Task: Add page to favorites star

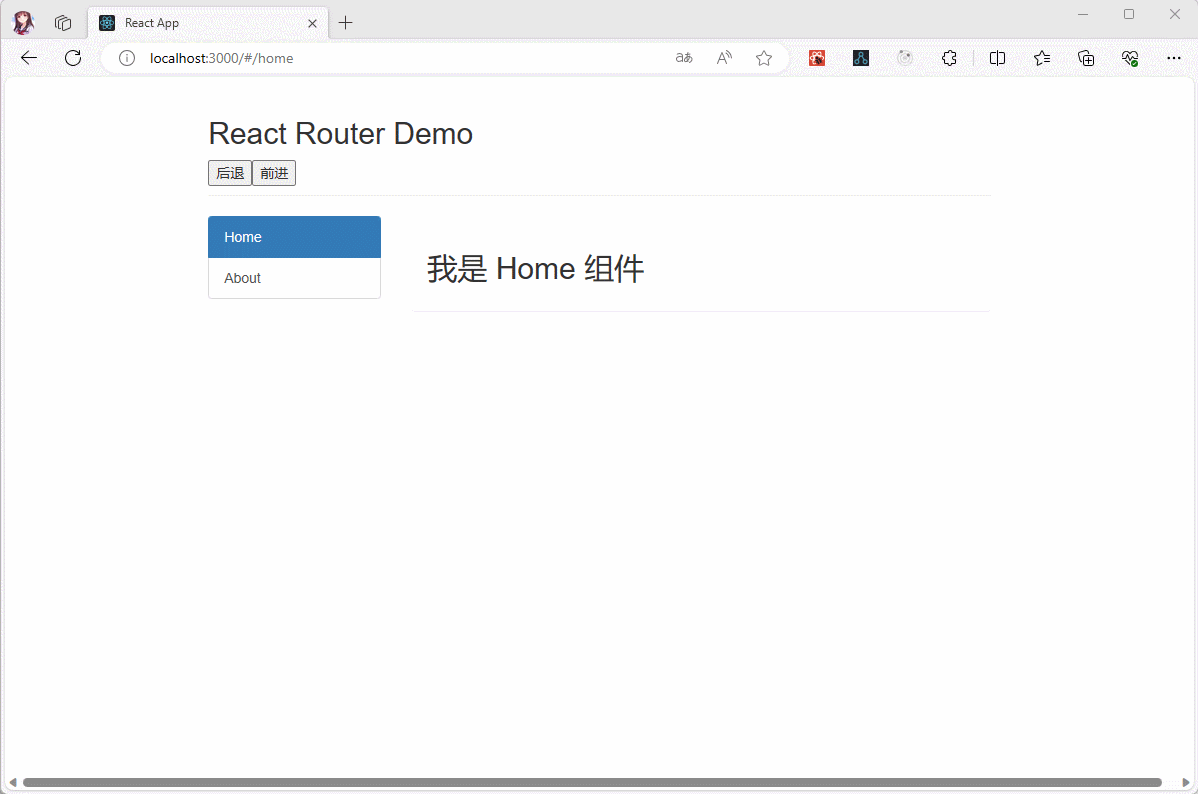Action: pyautogui.click(x=764, y=58)
